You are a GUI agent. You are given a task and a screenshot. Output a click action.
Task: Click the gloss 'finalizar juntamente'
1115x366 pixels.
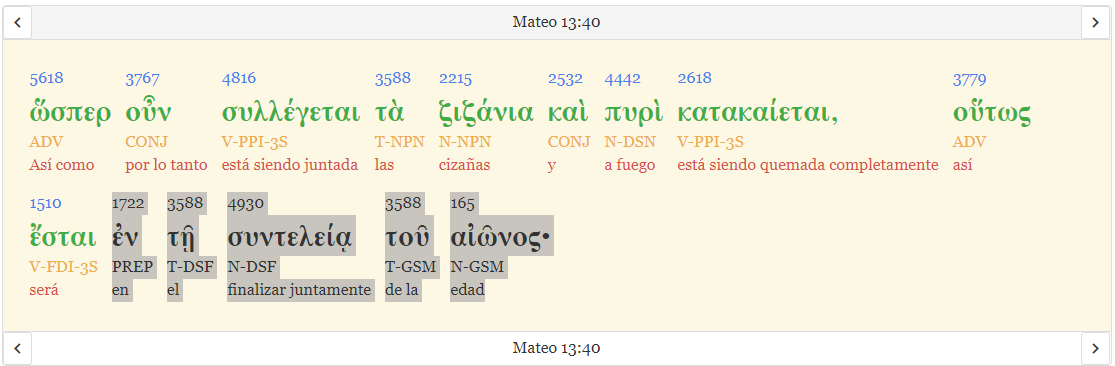[x=299, y=291]
